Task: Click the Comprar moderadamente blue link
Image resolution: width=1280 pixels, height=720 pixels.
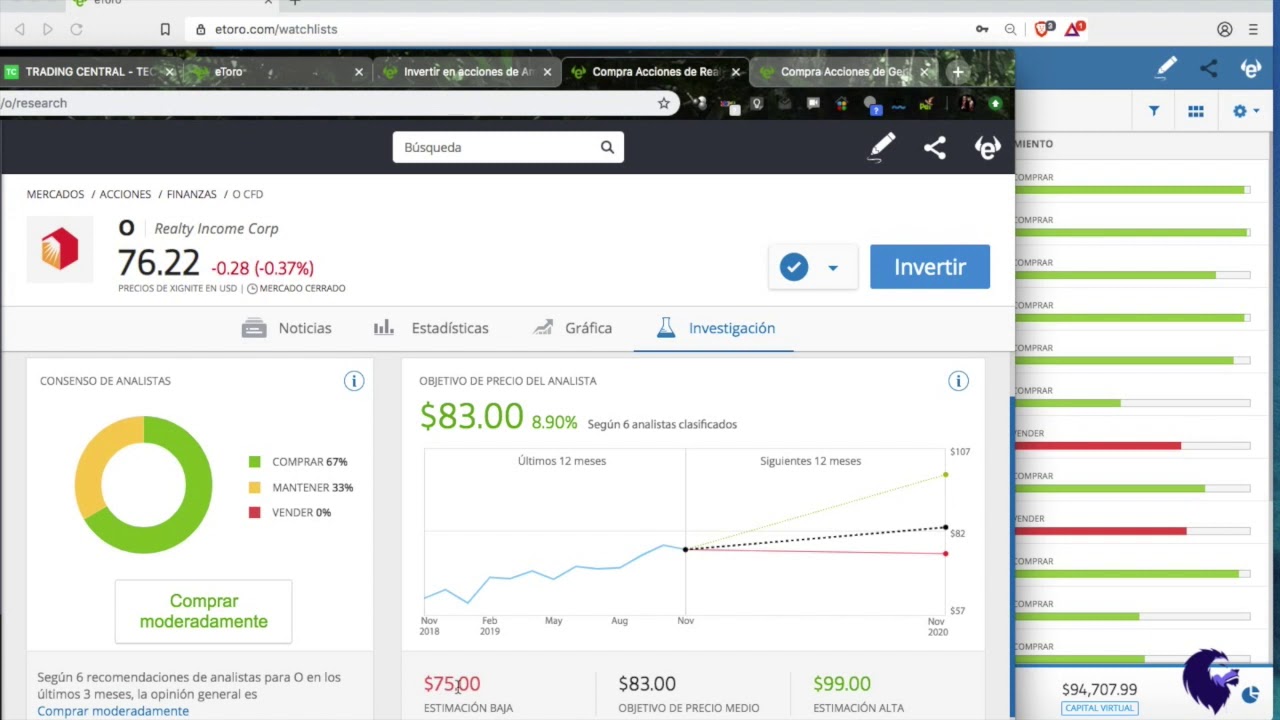Action: click(x=113, y=711)
